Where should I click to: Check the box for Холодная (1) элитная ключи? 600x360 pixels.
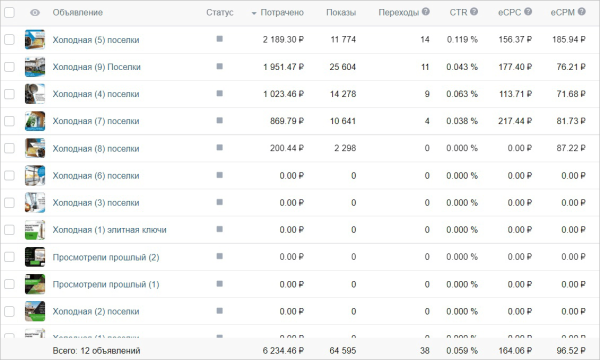click(9, 230)
